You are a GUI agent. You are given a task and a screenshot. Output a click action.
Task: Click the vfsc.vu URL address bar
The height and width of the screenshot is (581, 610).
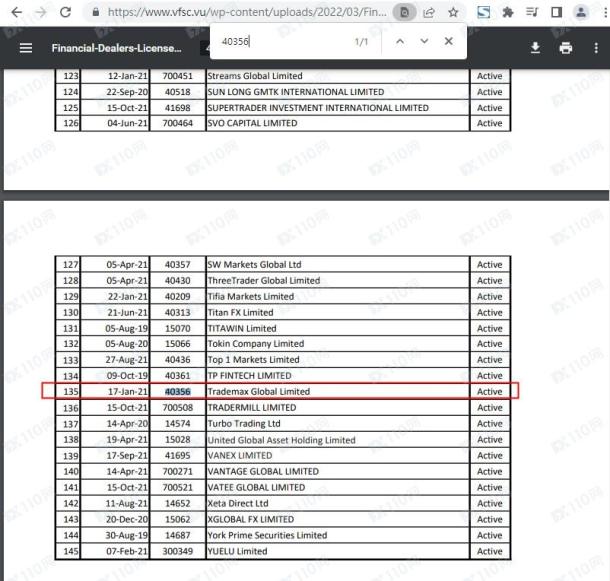(x=247, y=12)
